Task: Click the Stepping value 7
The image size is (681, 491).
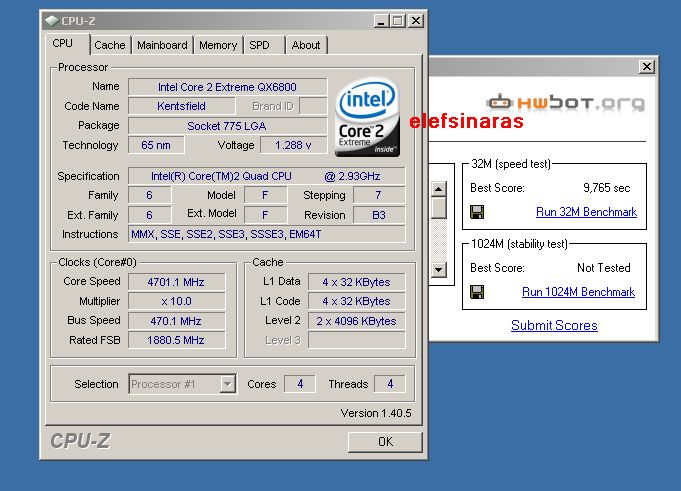Action: tap(379, 195)
